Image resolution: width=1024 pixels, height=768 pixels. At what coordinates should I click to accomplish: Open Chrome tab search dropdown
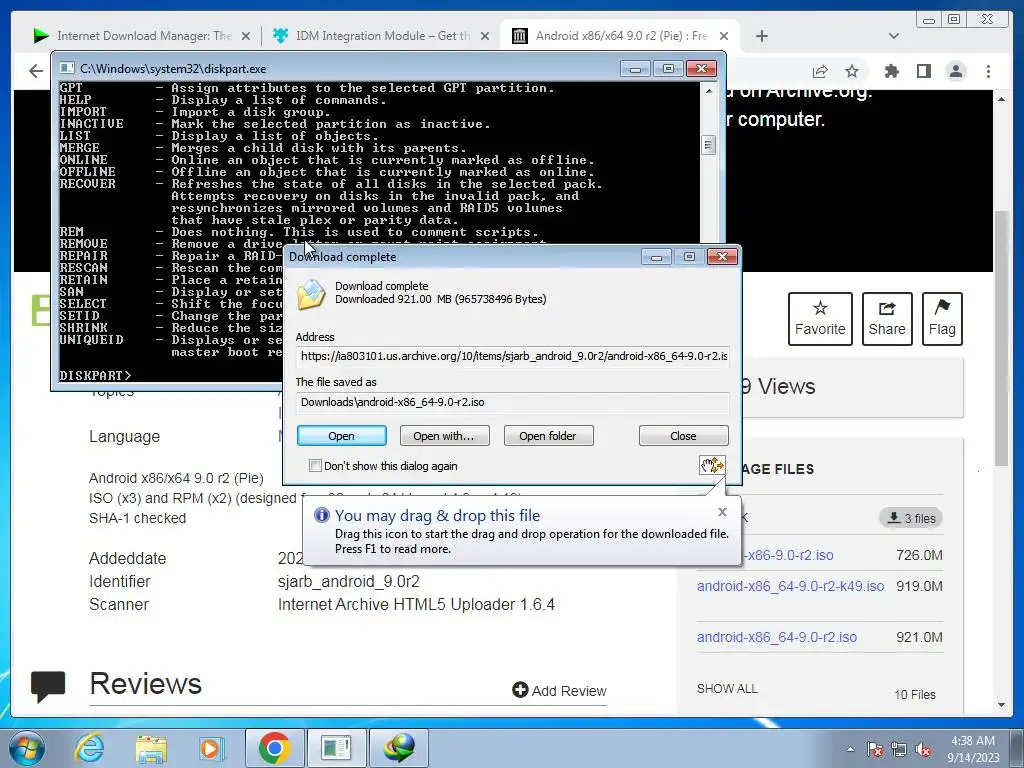click(x=894, y=36)
